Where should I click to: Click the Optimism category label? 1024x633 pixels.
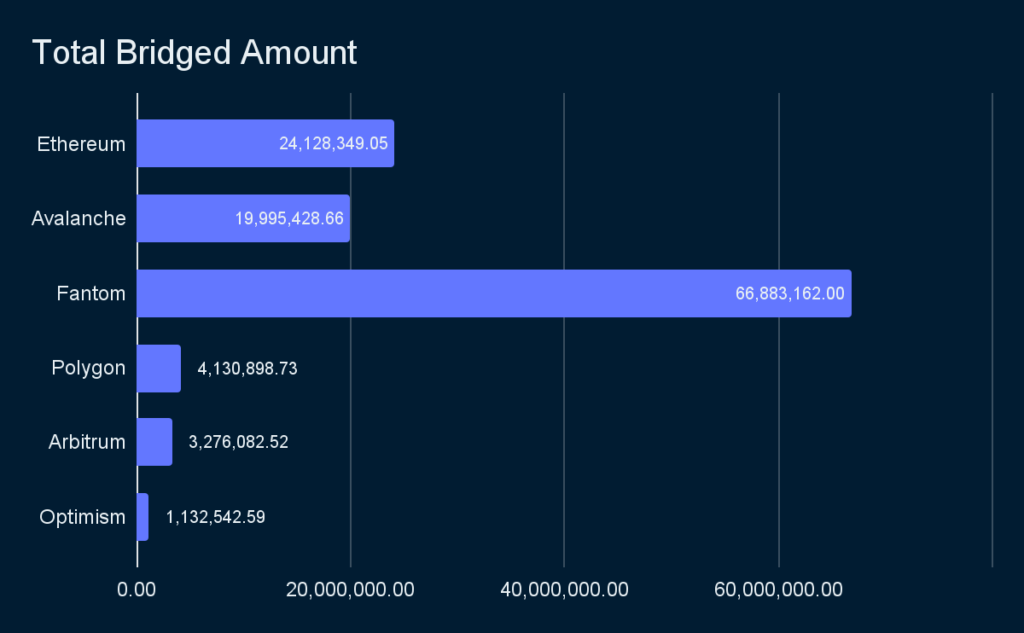pyautogui.click(x=82, y=517)
